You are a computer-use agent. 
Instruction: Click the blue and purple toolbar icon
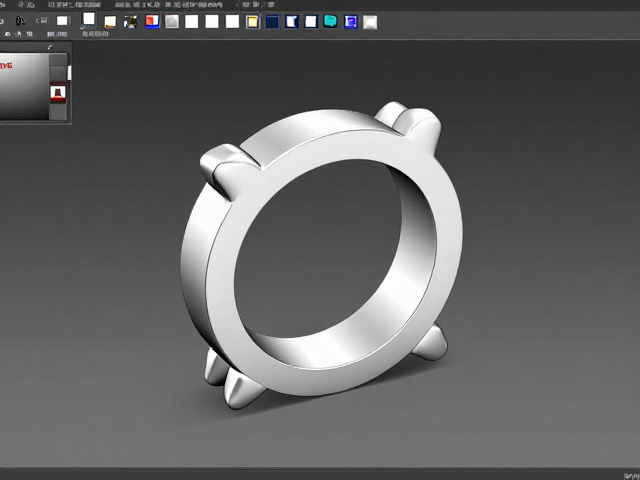(351, 22)
